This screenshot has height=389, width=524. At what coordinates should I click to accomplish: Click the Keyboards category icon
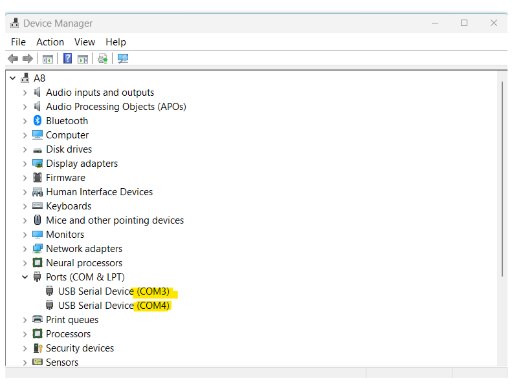coord(37,206)
